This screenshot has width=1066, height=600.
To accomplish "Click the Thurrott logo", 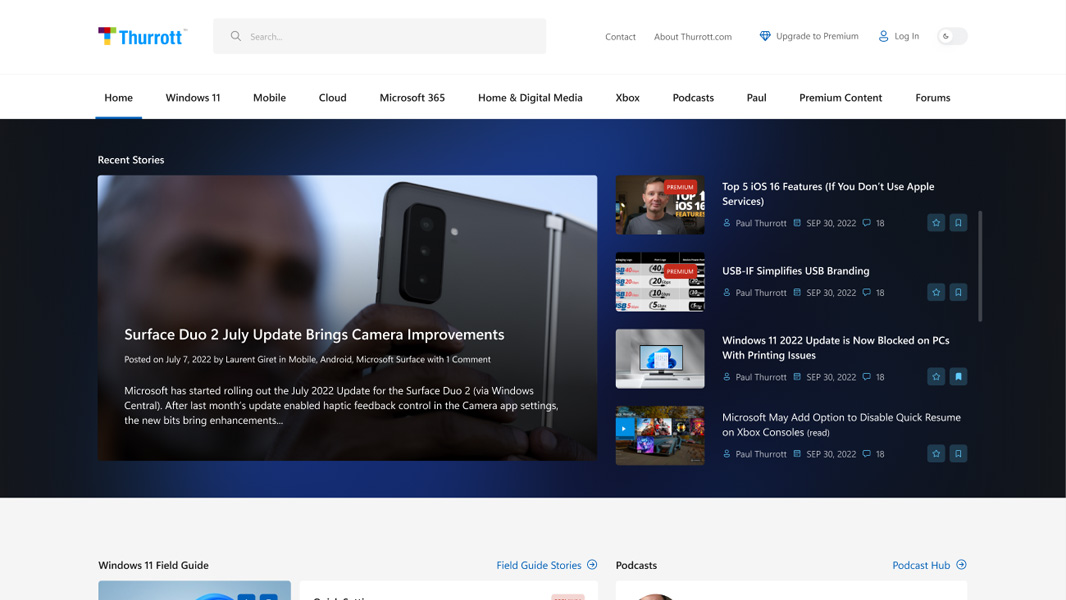I will [x=142, y=37].
